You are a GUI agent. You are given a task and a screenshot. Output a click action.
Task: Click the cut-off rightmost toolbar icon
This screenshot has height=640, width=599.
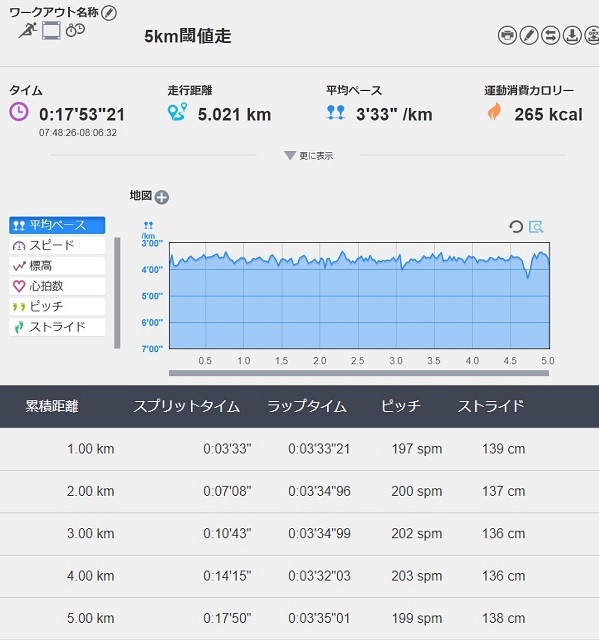592,35
